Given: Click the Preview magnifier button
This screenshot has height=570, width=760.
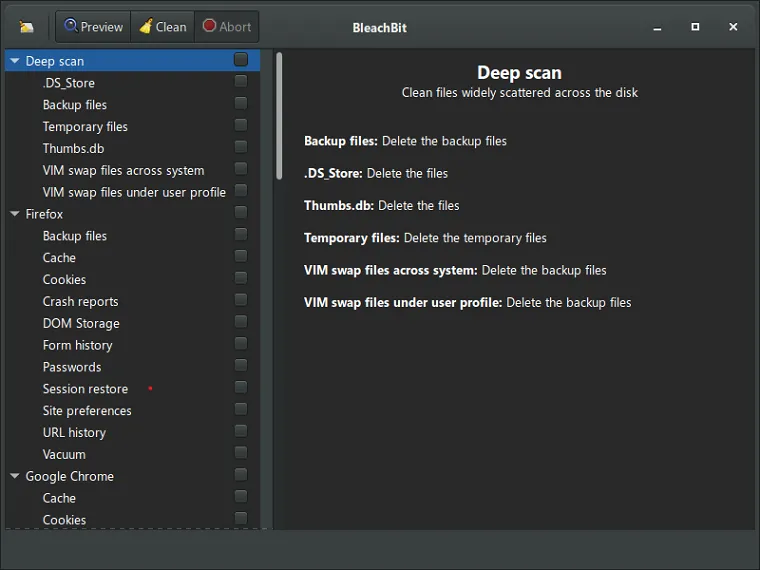Looking at the screenshot, I should point(93,27).
